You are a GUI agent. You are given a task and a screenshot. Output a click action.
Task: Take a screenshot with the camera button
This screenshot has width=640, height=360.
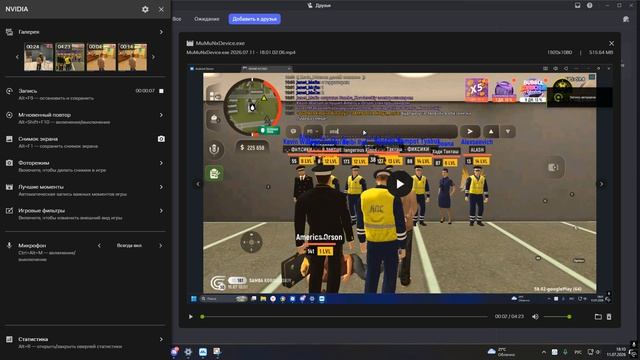pyautogui.click(x=161, y=139)
